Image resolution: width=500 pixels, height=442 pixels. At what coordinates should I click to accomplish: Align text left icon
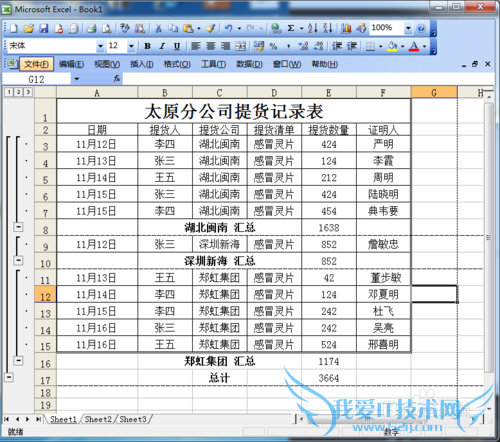click(196, 46)
